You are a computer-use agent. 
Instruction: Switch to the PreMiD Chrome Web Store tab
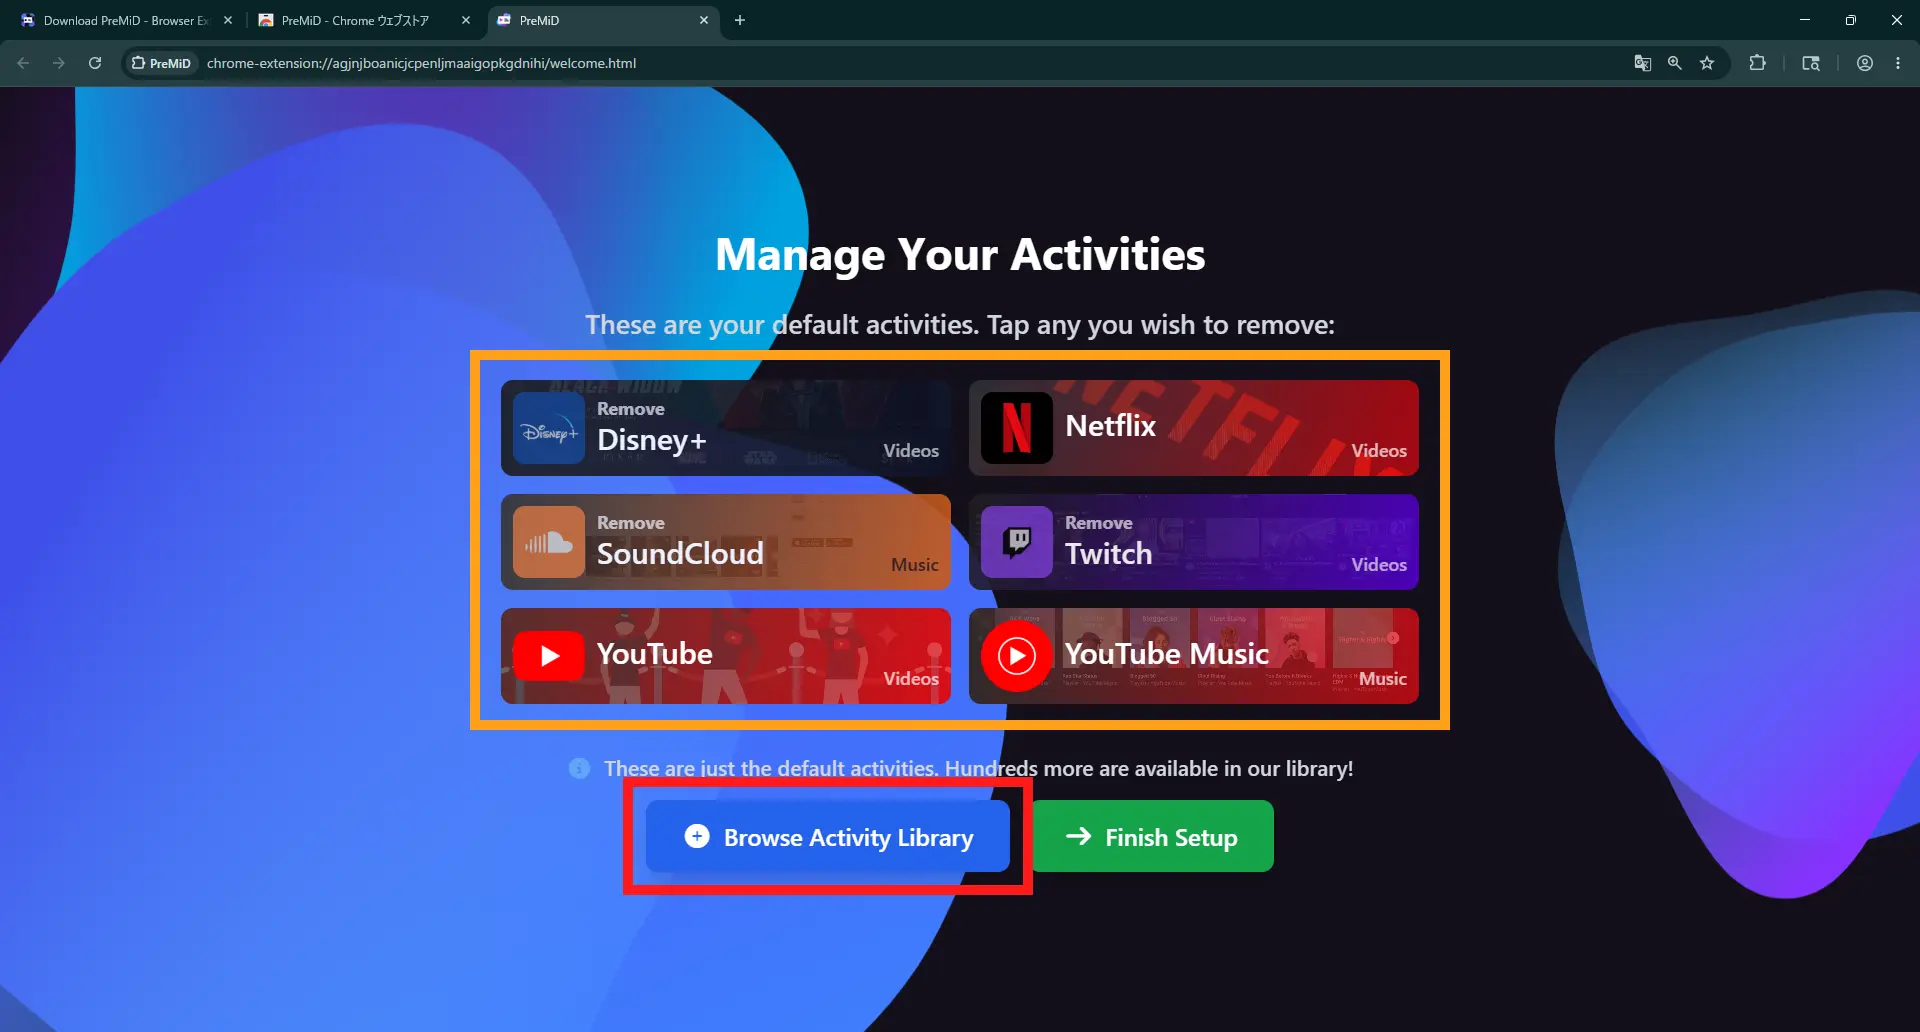363,20
